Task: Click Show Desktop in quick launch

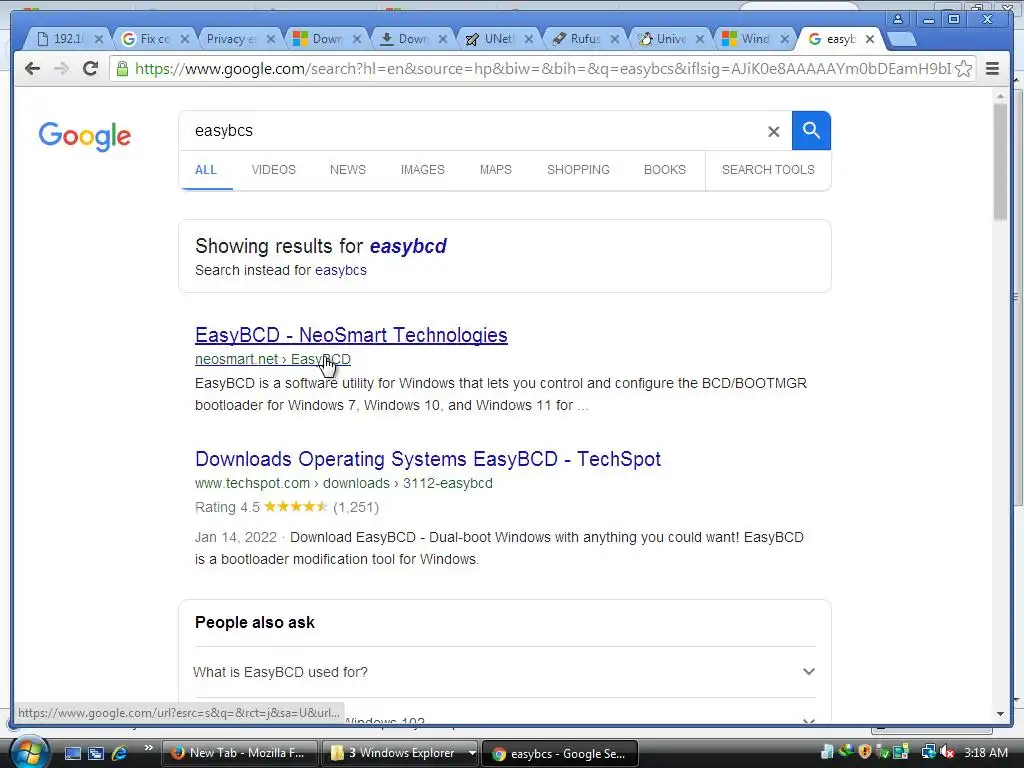Action: (72, 753)
